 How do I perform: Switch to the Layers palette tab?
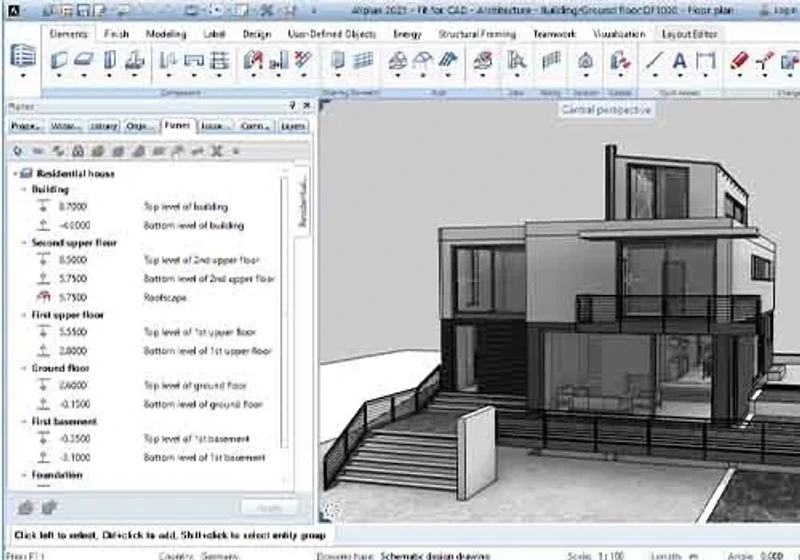pos(293,126)
